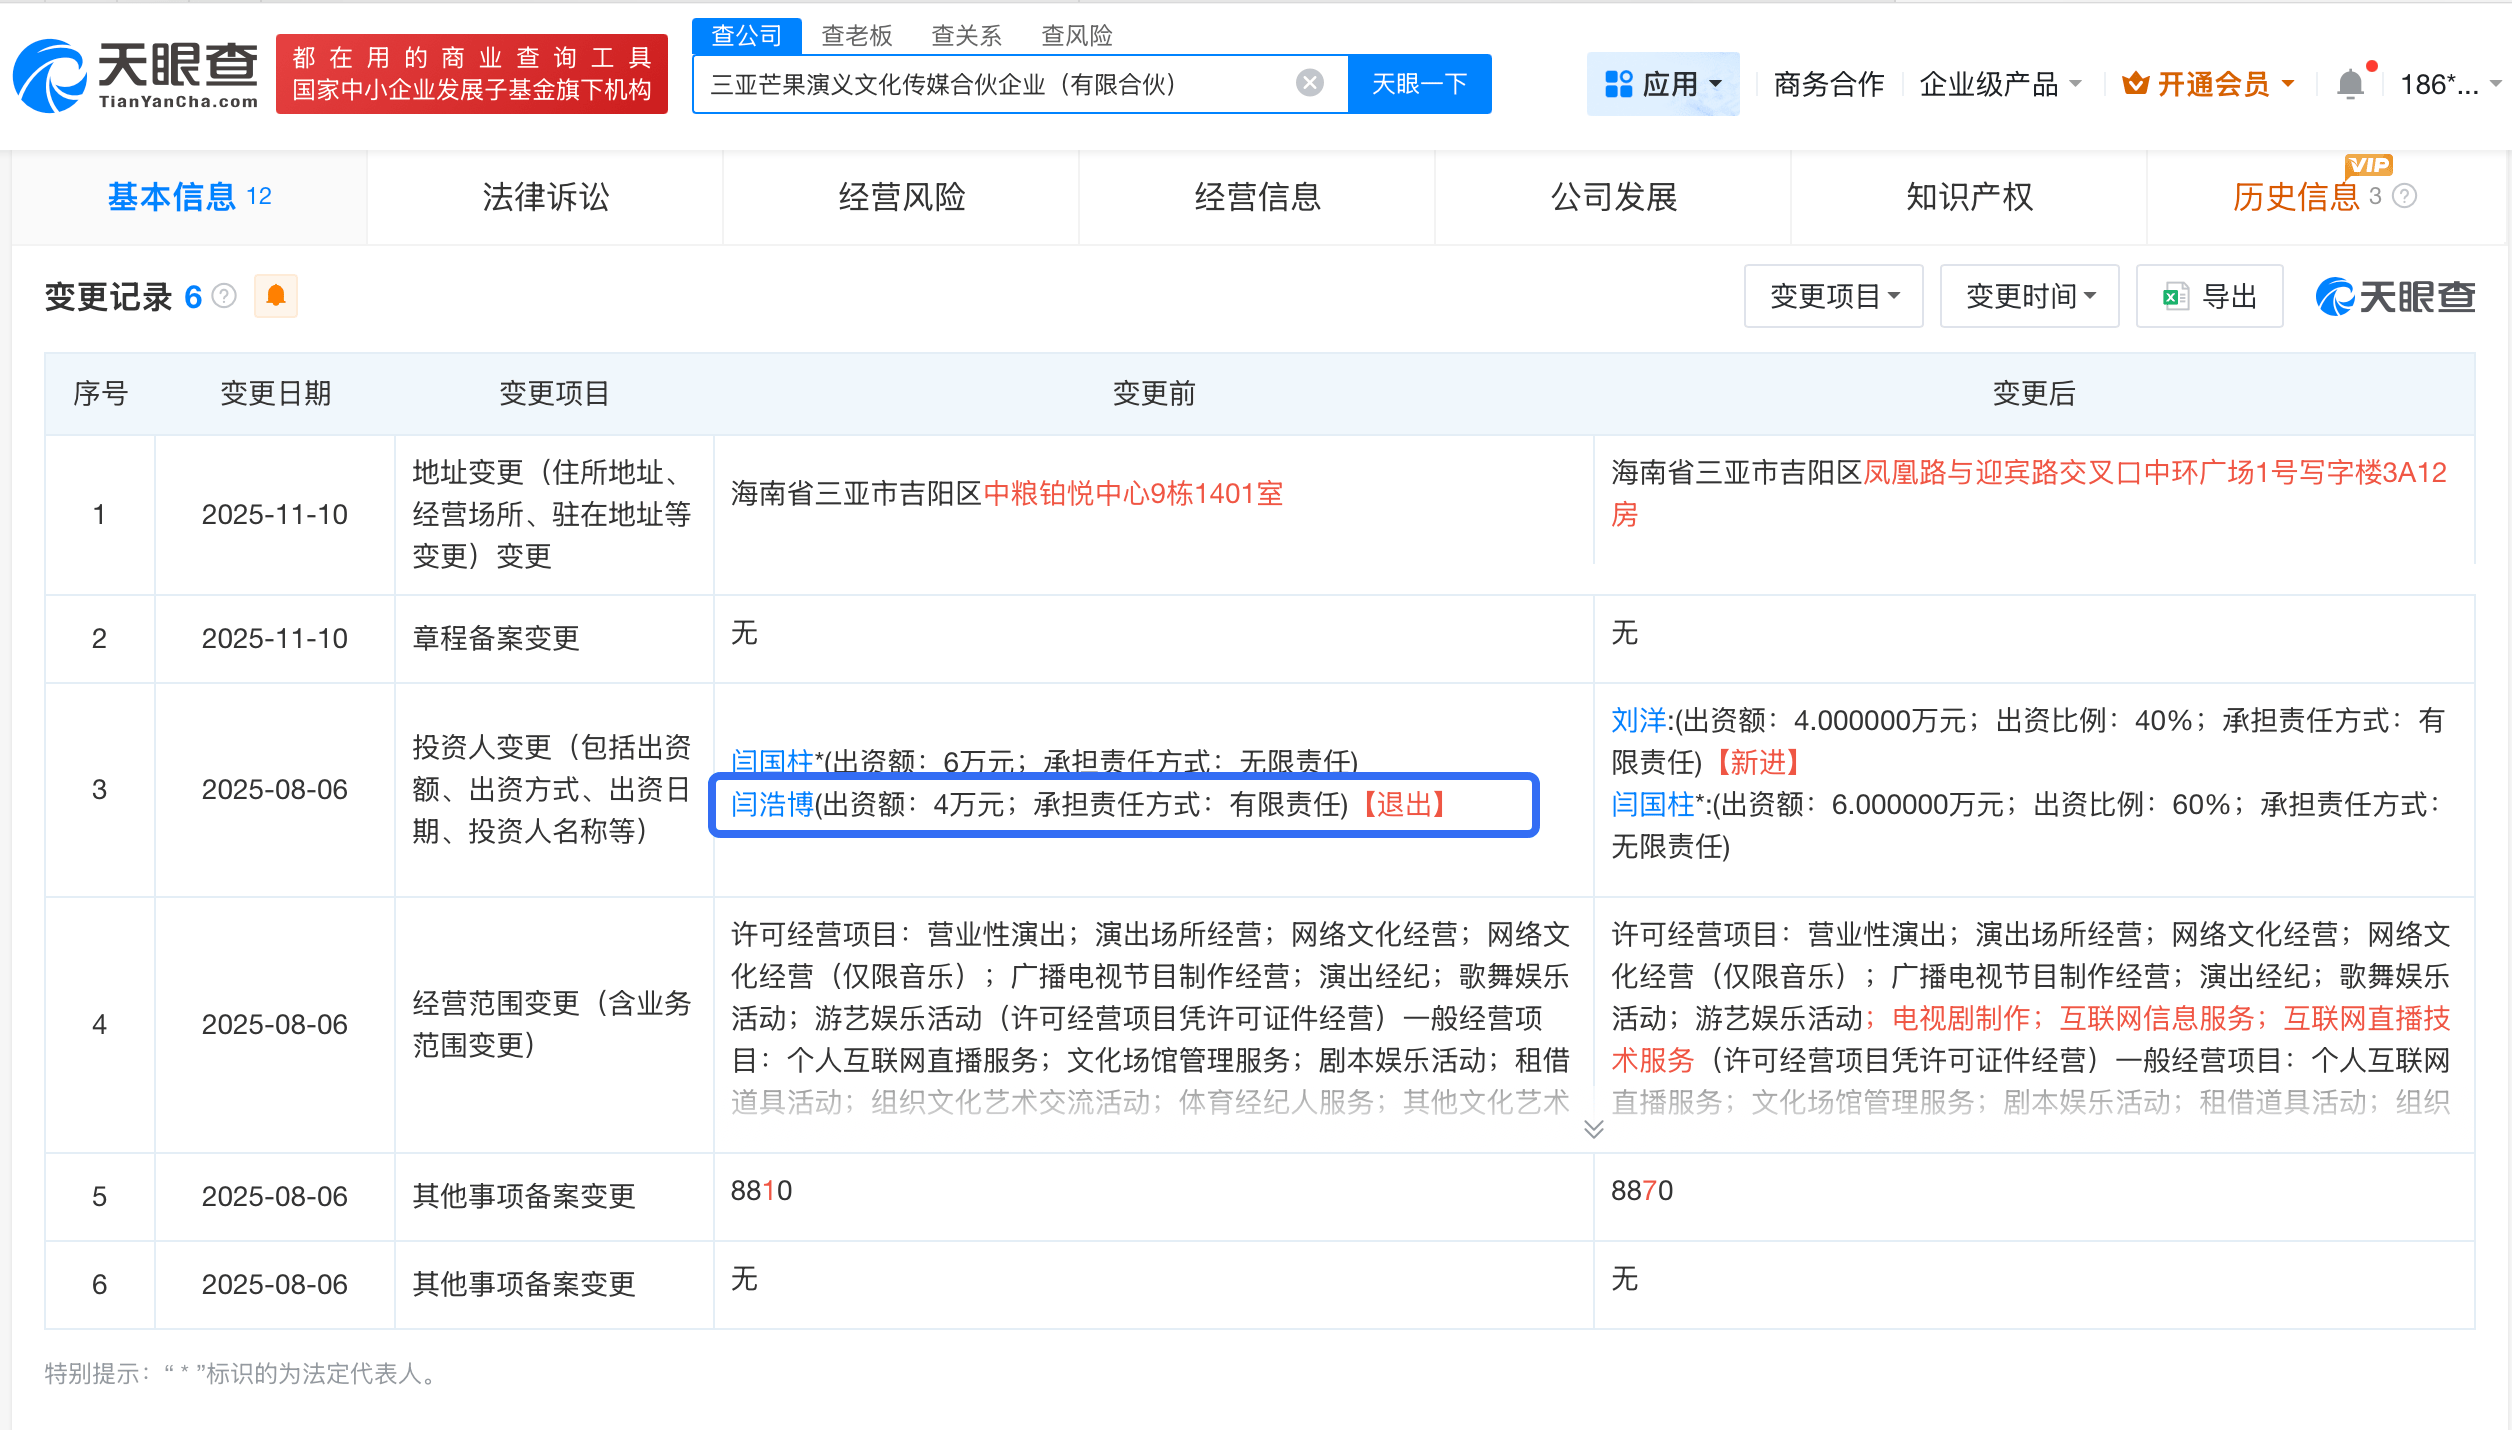
Task: Click the search box clear (×) icon
Action: (x=1308, y=82)
